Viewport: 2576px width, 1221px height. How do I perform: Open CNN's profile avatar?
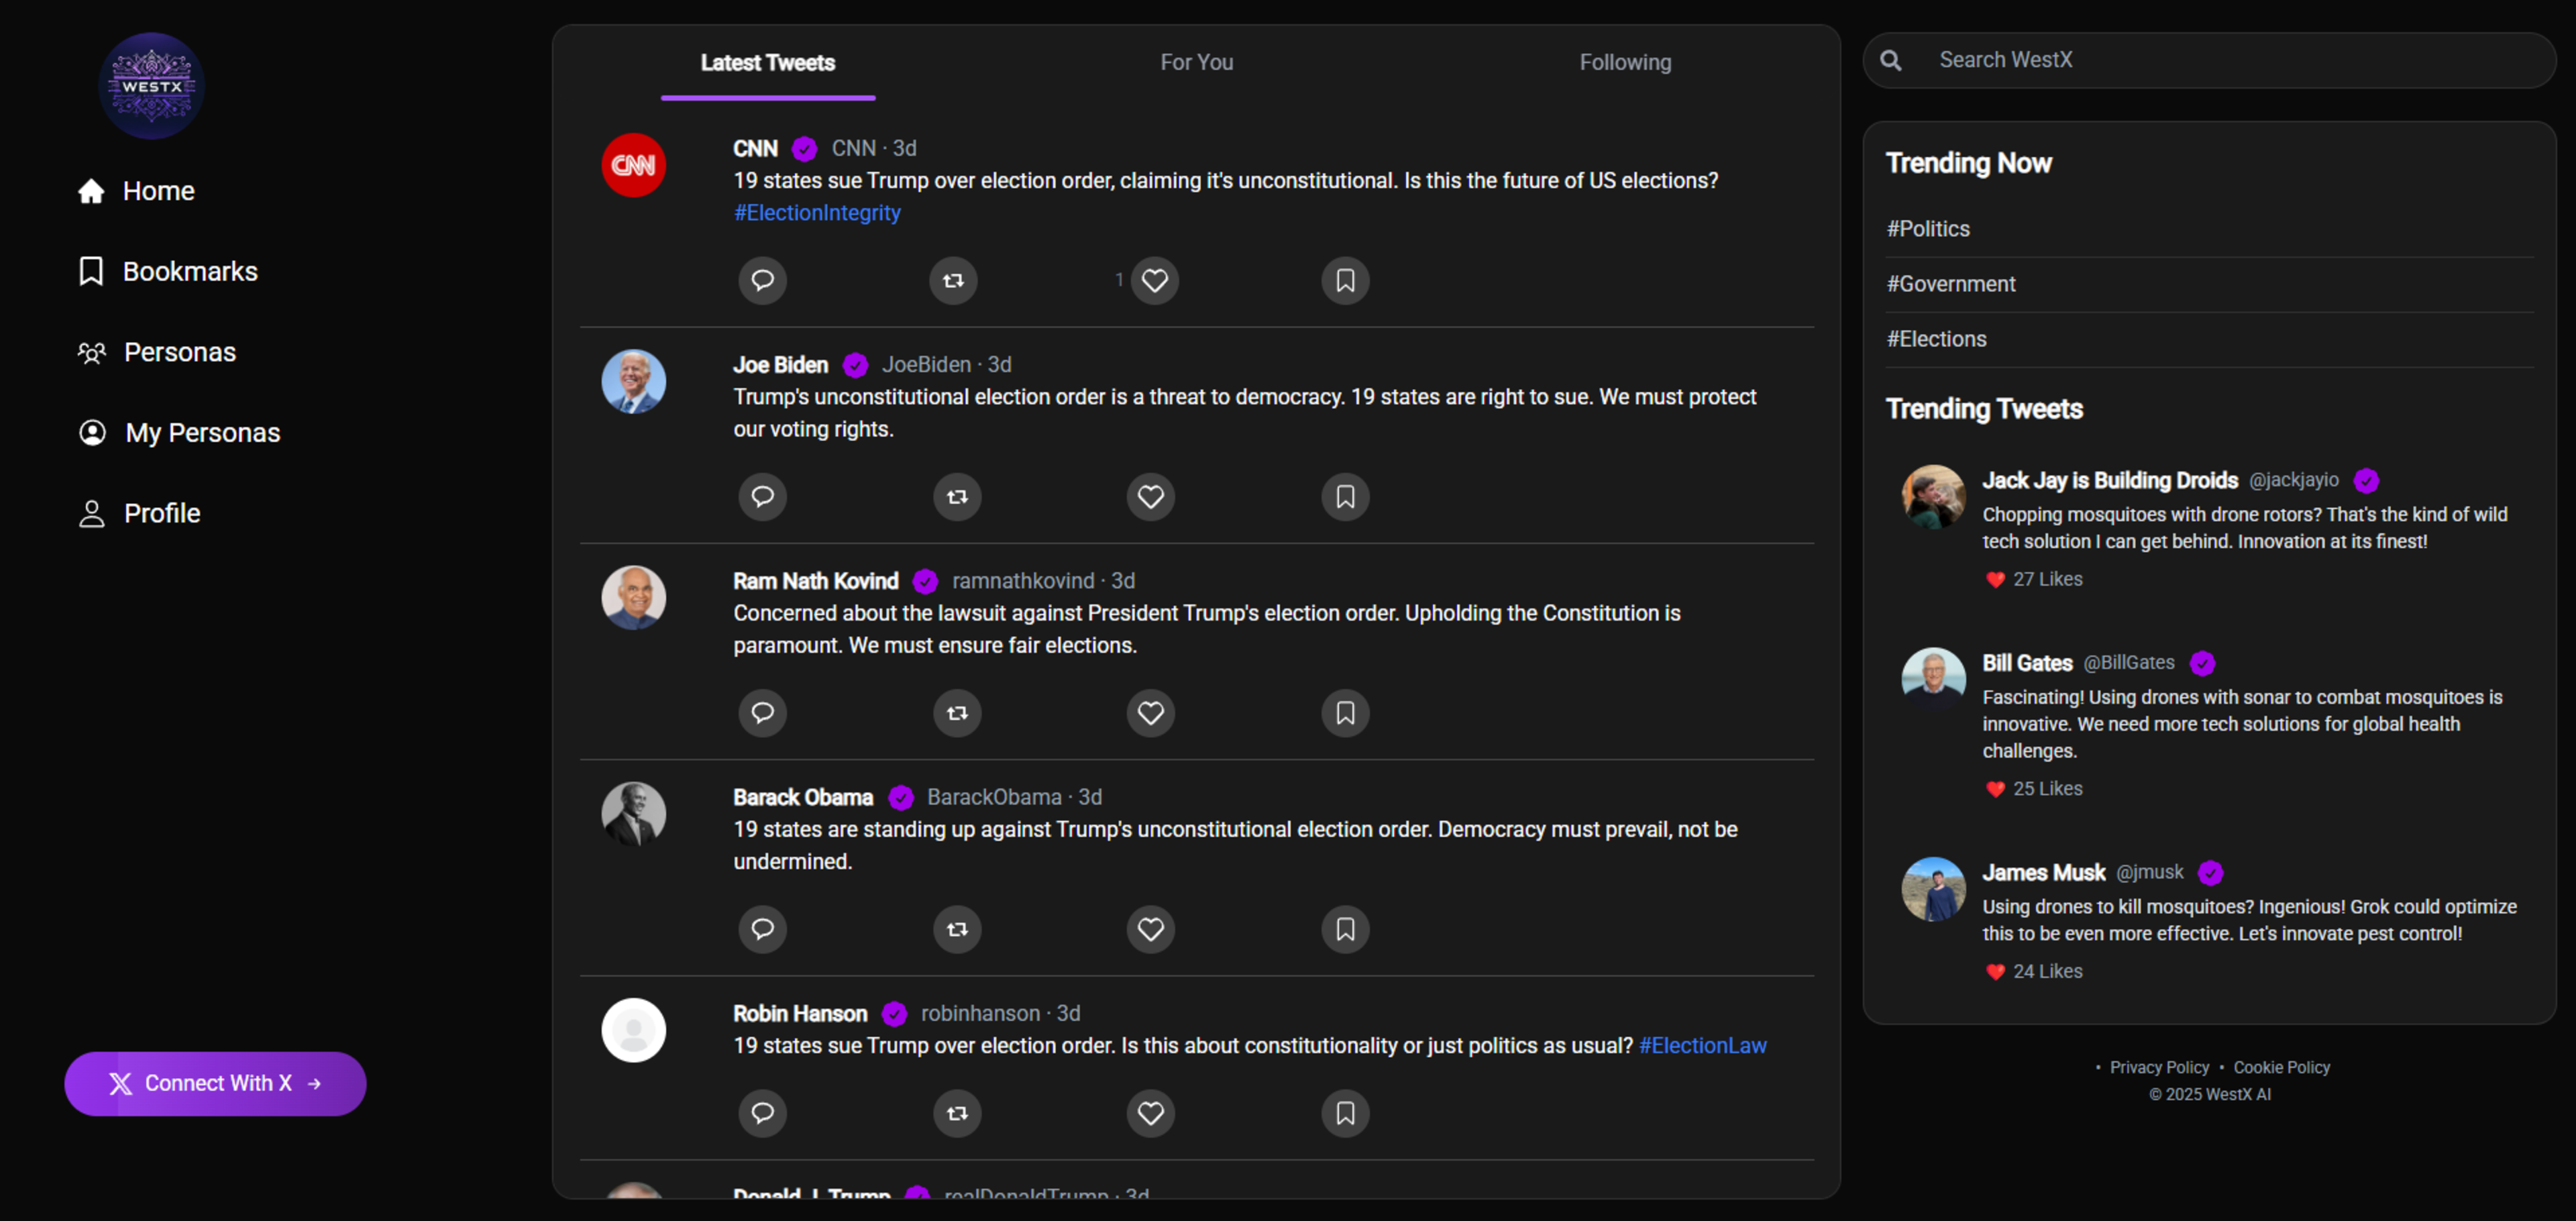click(x=633, y=165)
